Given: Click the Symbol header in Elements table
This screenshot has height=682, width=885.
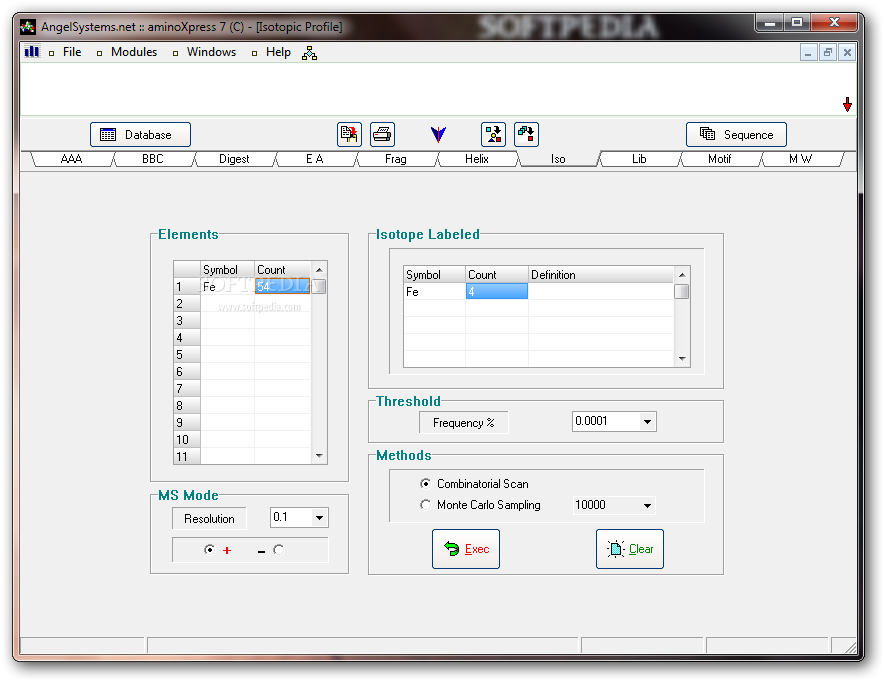Looking at the screenshot, I should [227, 270].
